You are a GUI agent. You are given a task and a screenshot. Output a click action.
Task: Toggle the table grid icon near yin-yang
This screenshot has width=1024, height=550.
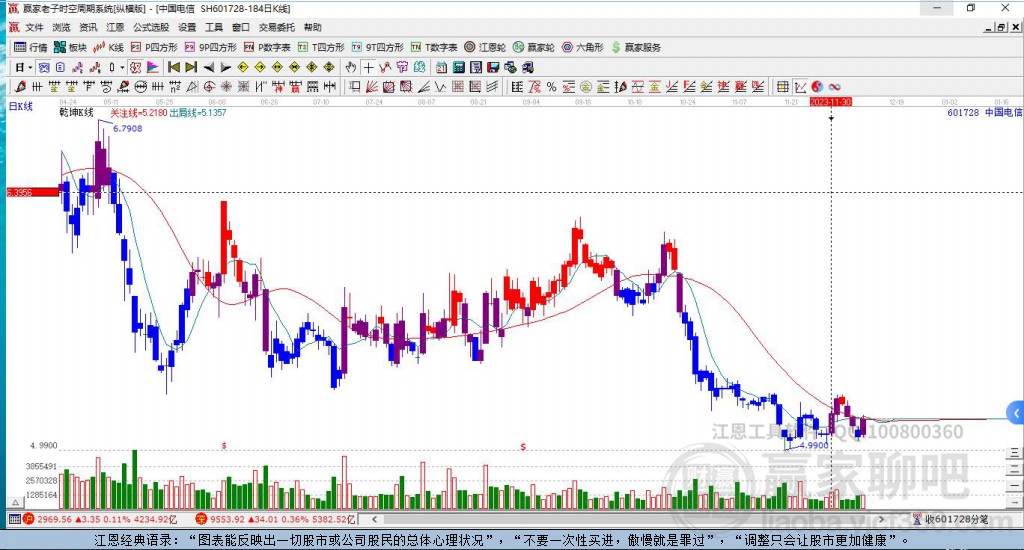pyautogui.click(x=782, y=87)
